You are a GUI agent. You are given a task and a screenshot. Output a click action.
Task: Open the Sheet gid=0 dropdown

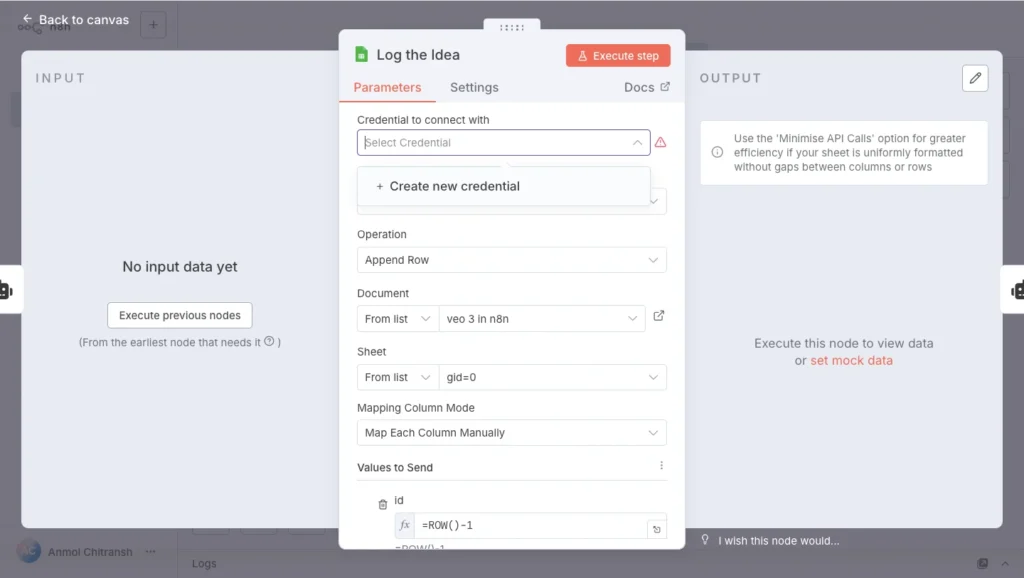click(x=552, y=377)
